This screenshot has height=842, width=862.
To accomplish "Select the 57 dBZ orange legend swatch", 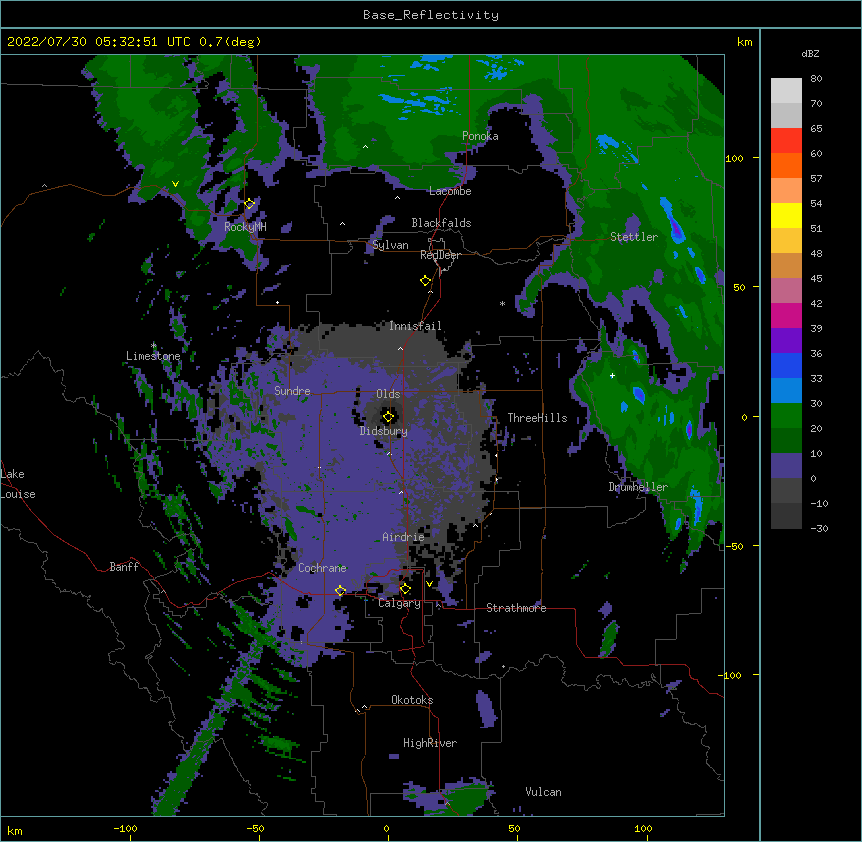I will (786, 165).
